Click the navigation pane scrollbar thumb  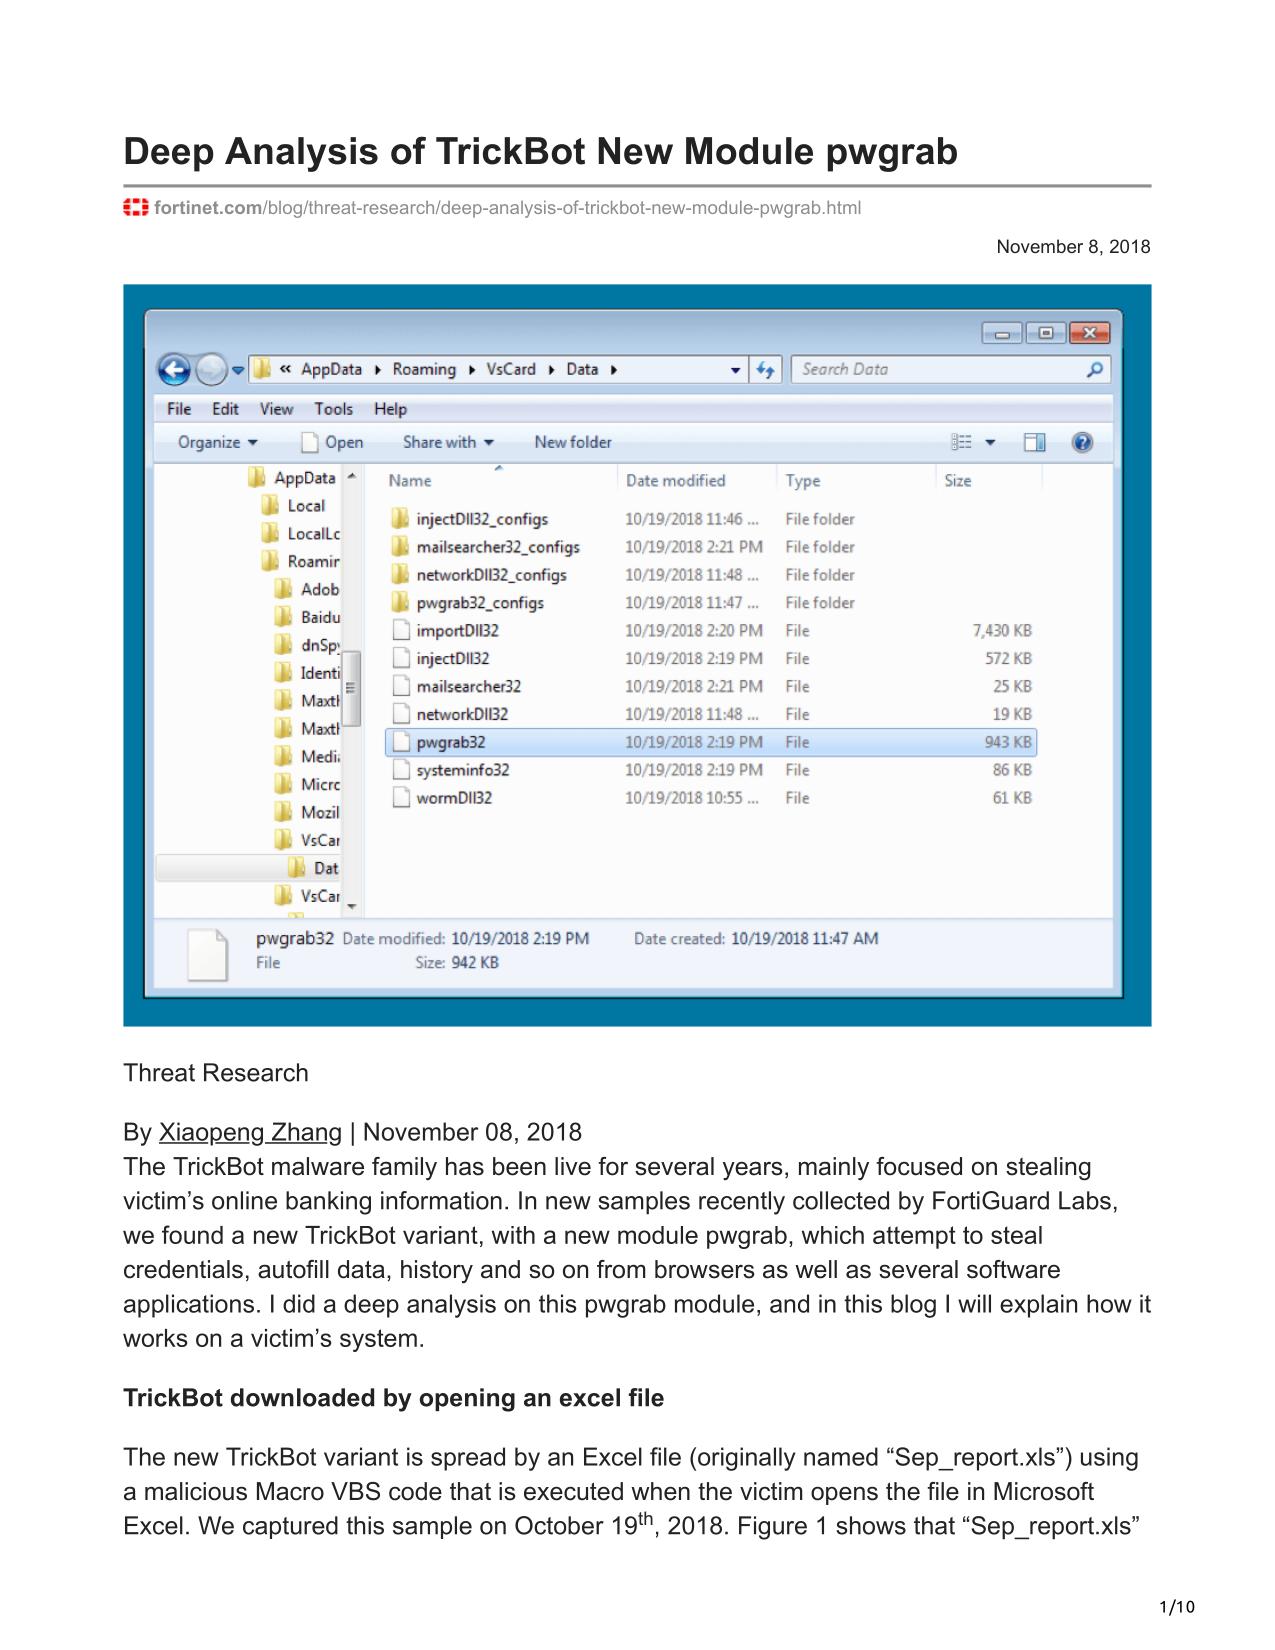(351, 687)
